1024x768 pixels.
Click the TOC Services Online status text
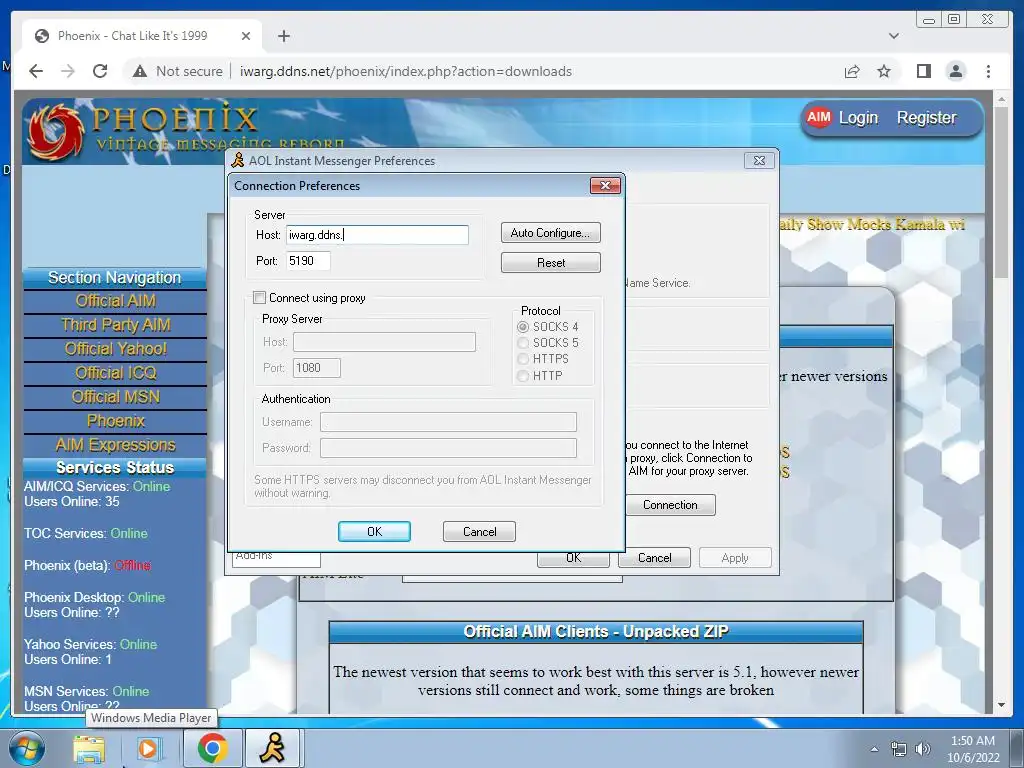click(86, 534)
